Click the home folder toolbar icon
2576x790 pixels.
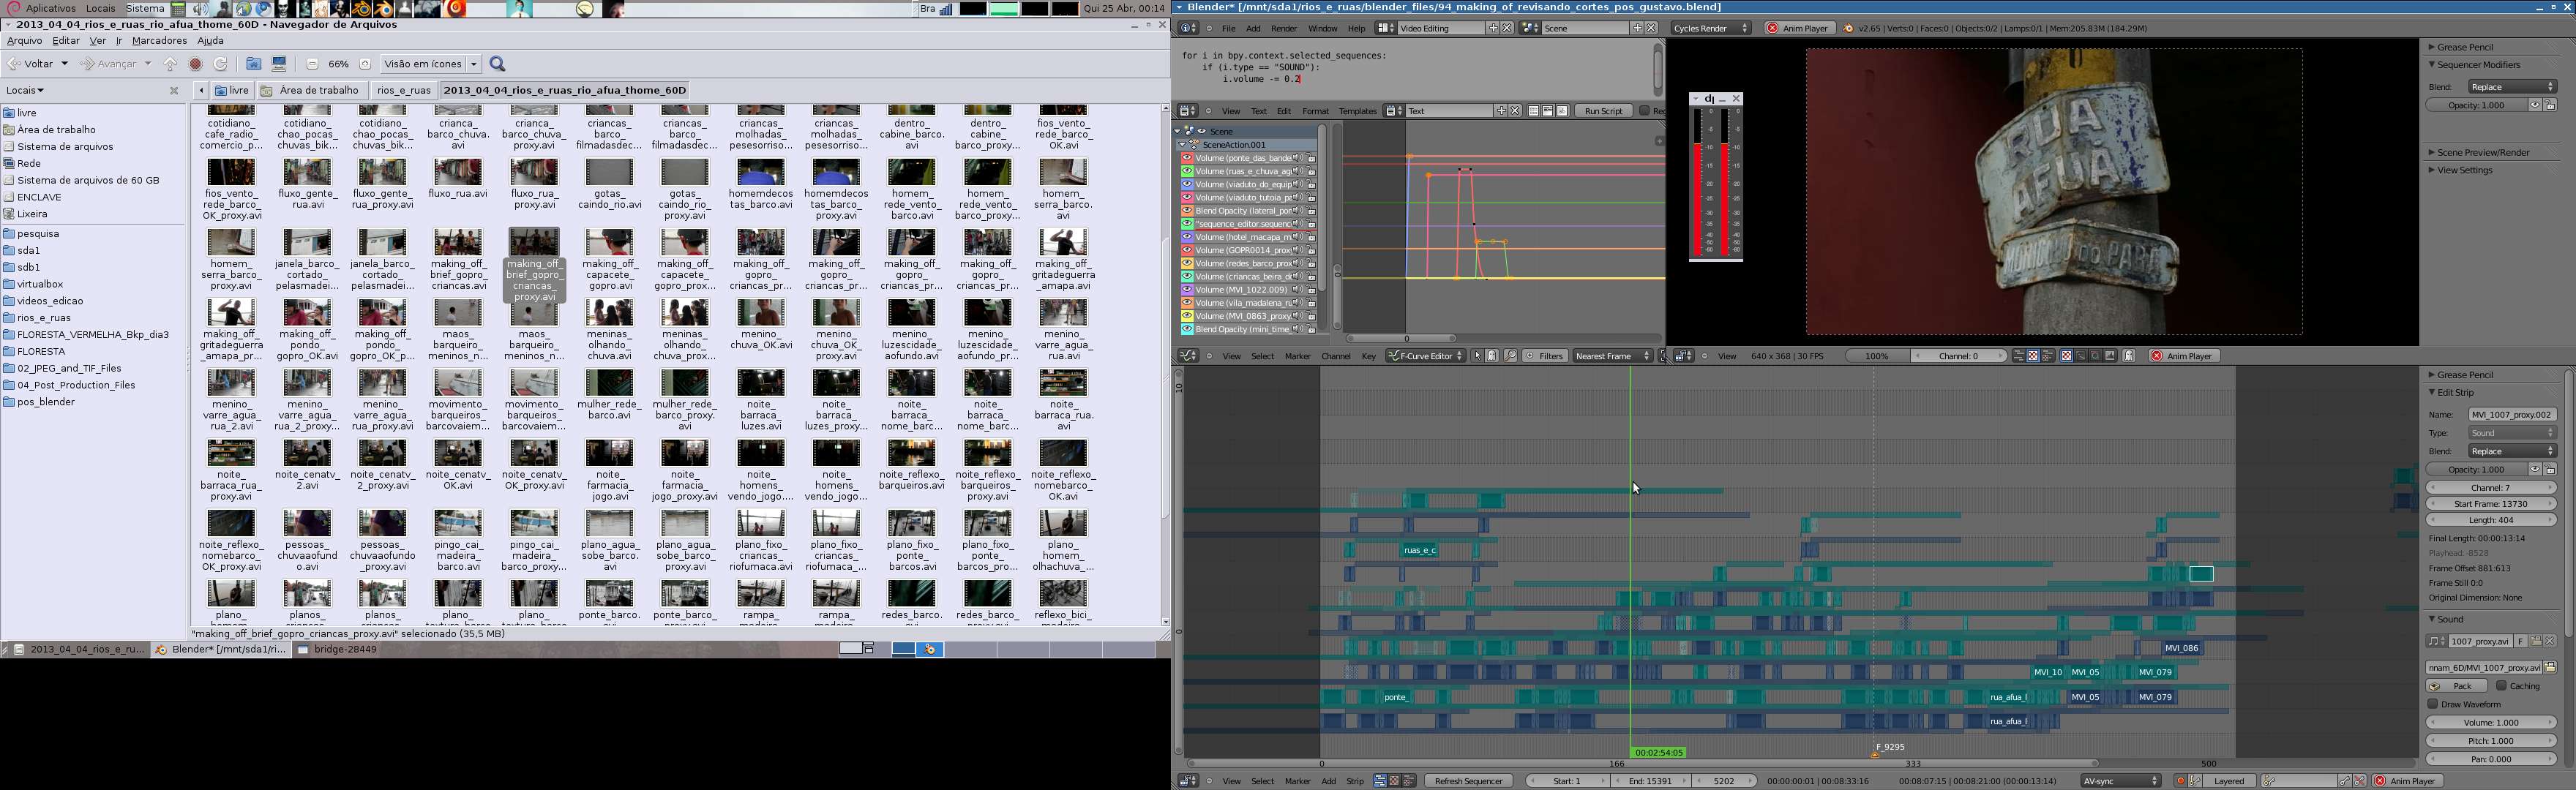[x=254, y=64]
